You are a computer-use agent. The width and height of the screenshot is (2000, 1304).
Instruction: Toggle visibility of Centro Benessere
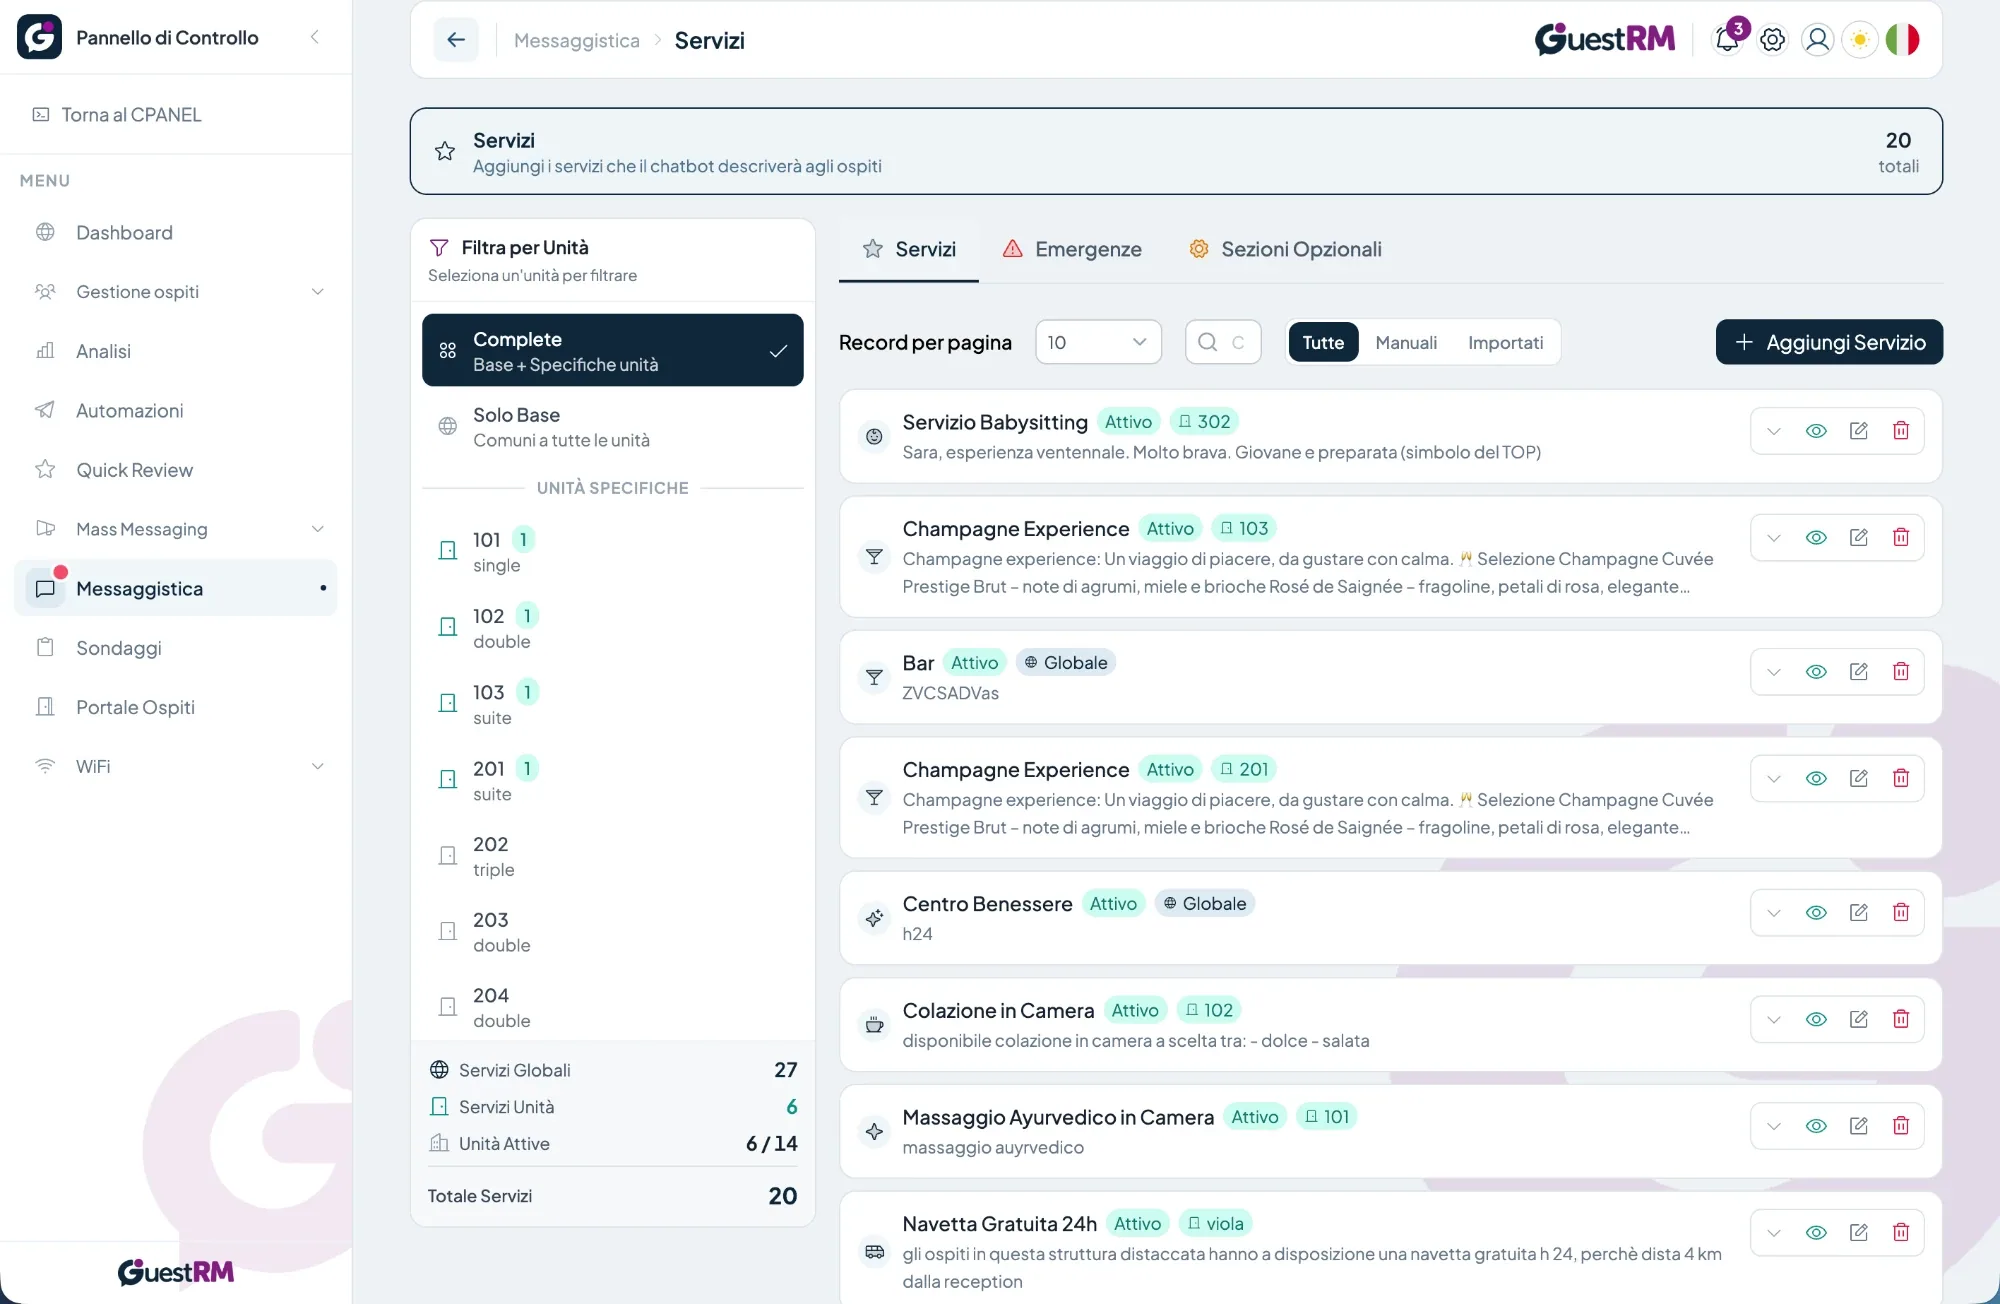pos(1816,913)
